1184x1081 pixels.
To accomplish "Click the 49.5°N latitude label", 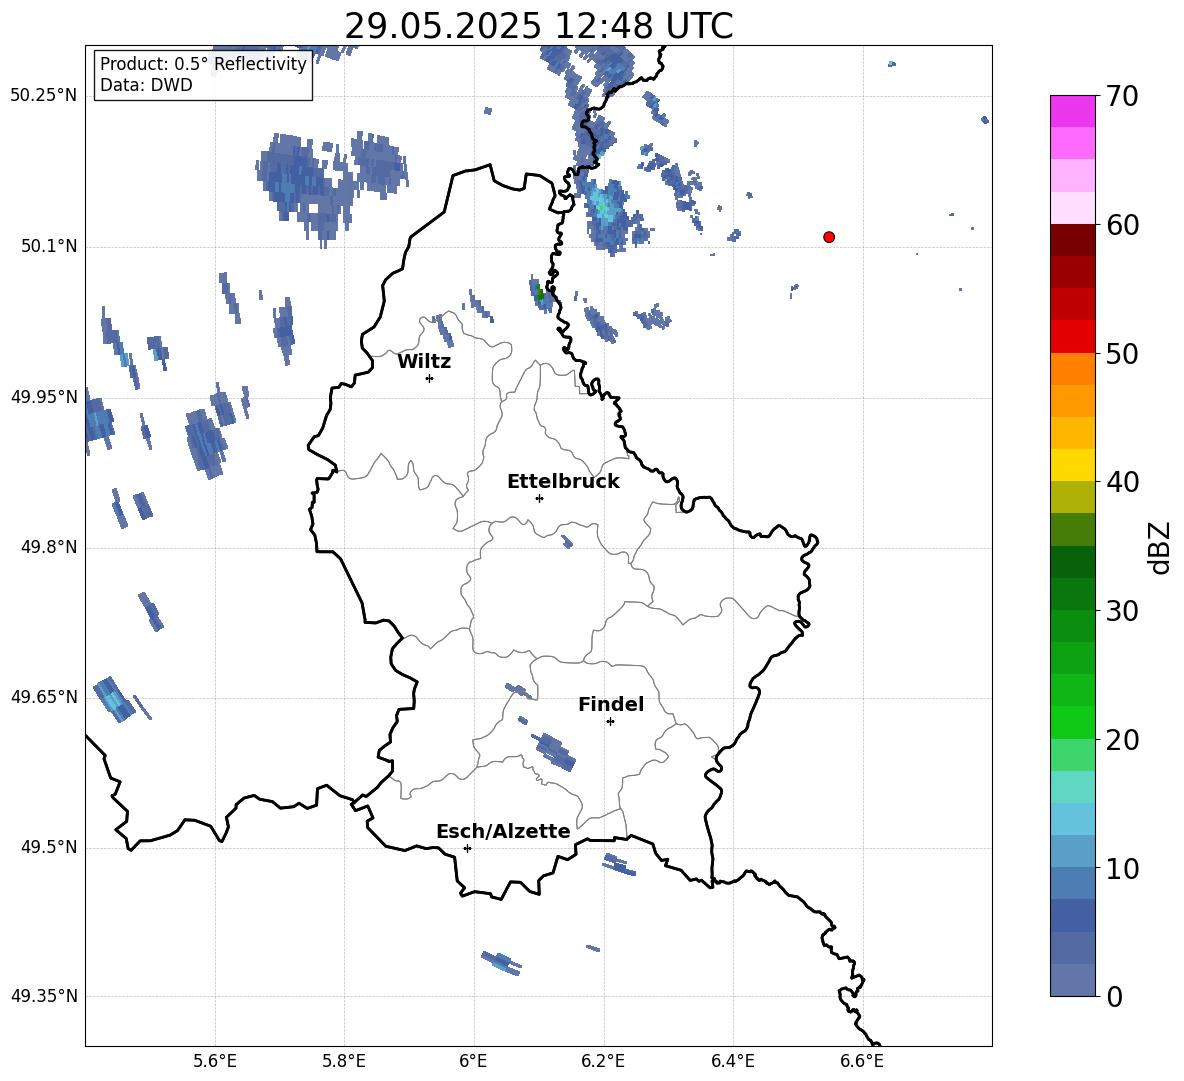I will pos(48,847).
